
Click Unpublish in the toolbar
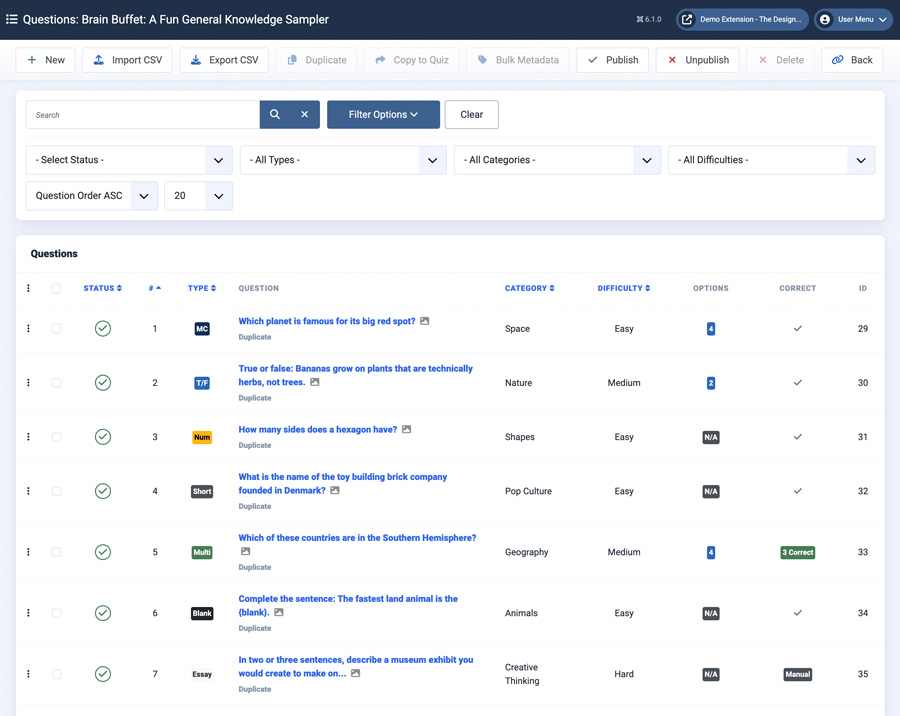(697, 60)
